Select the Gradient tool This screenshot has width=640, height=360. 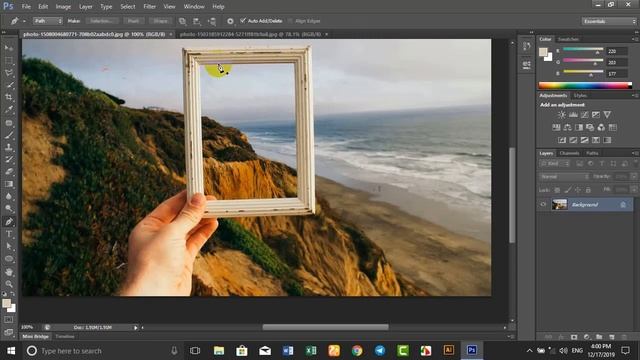point(9,184)
